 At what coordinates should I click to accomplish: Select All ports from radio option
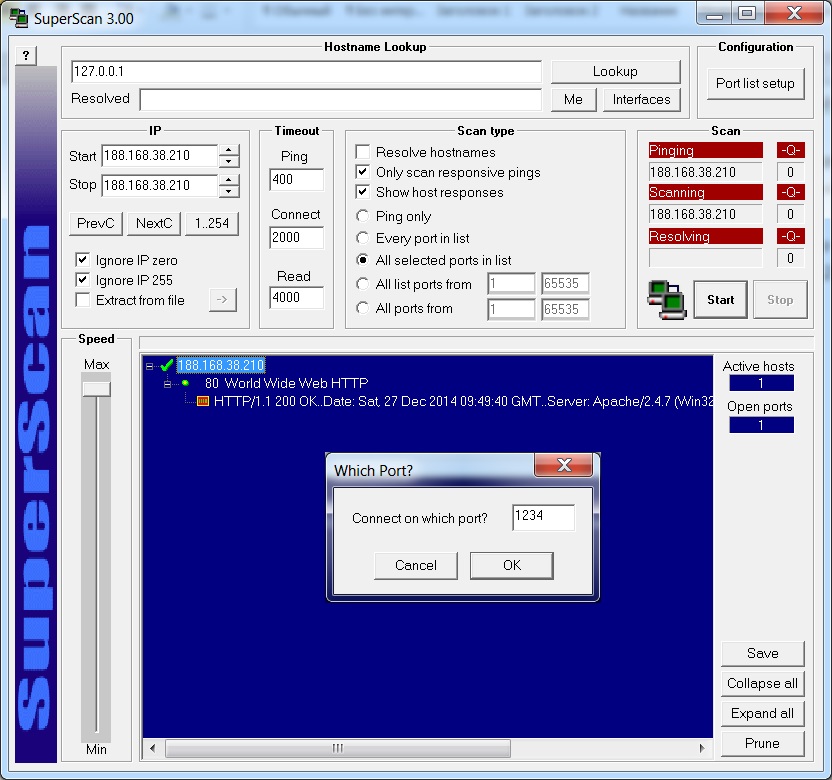[362, 308]
